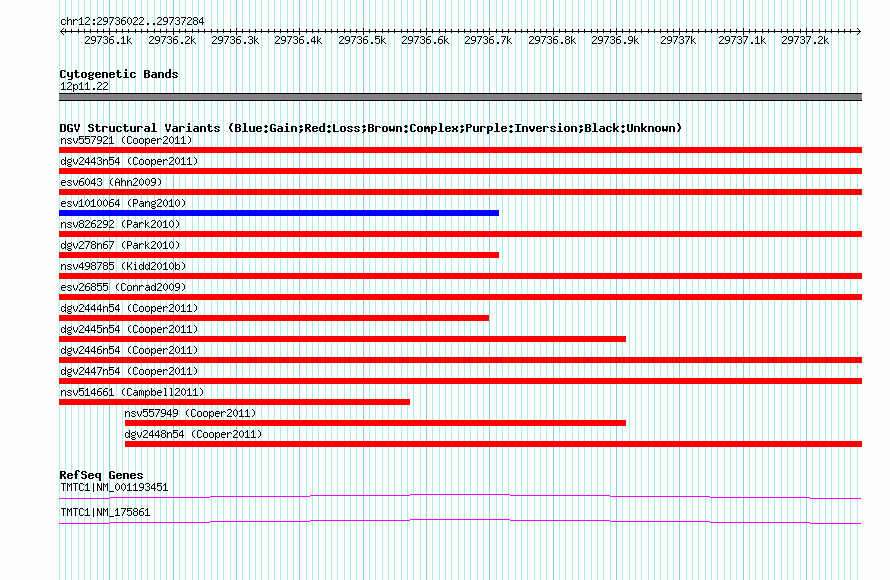Click the 29736.8k ruler tick label
This screenshot has width=890, height=580.
point(552,40)
